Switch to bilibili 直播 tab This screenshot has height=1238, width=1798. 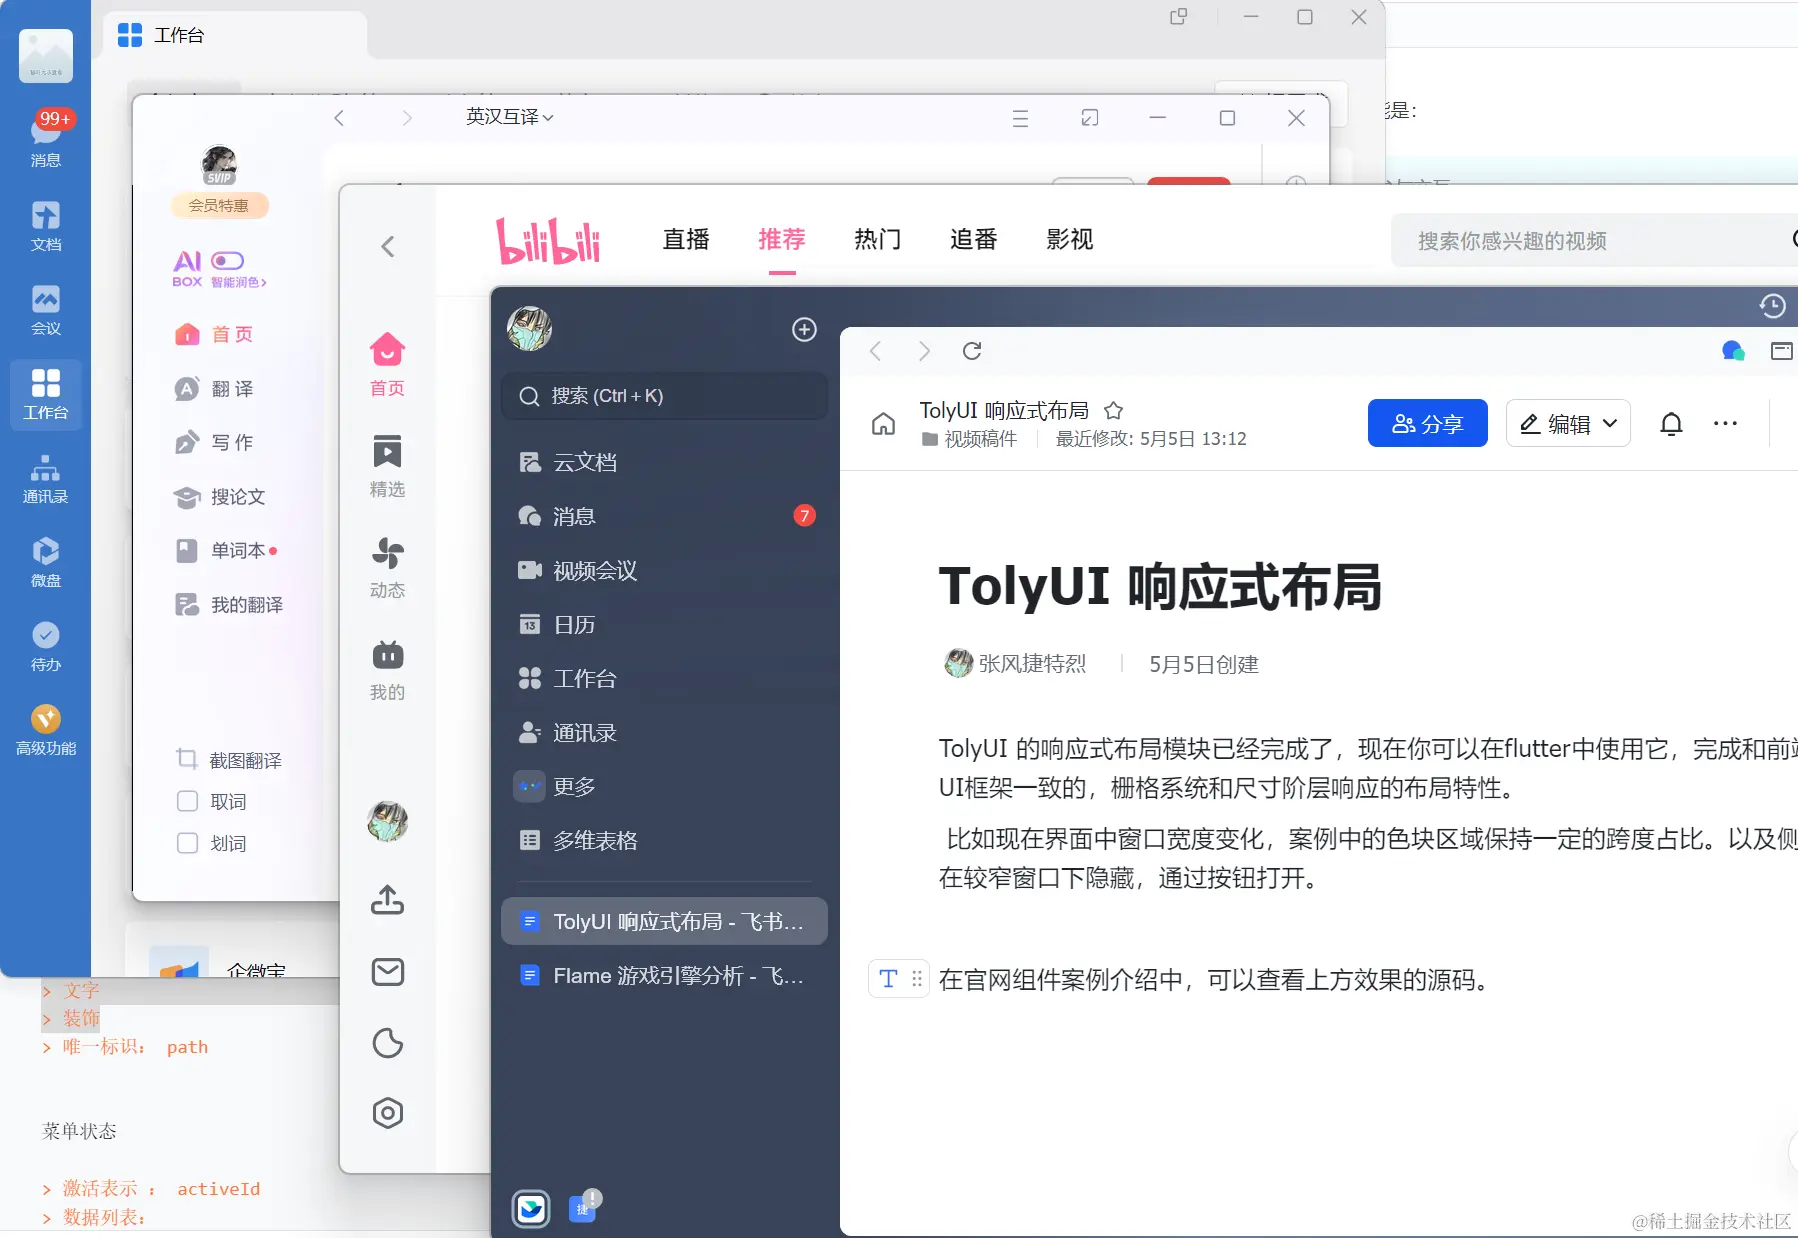(686, 239)
